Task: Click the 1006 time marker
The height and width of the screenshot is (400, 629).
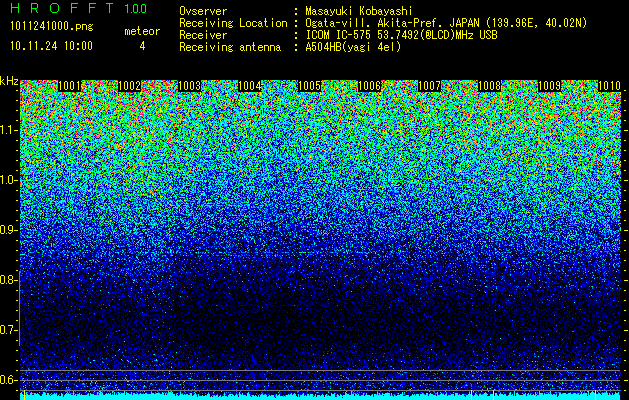Action: [369, 86]
